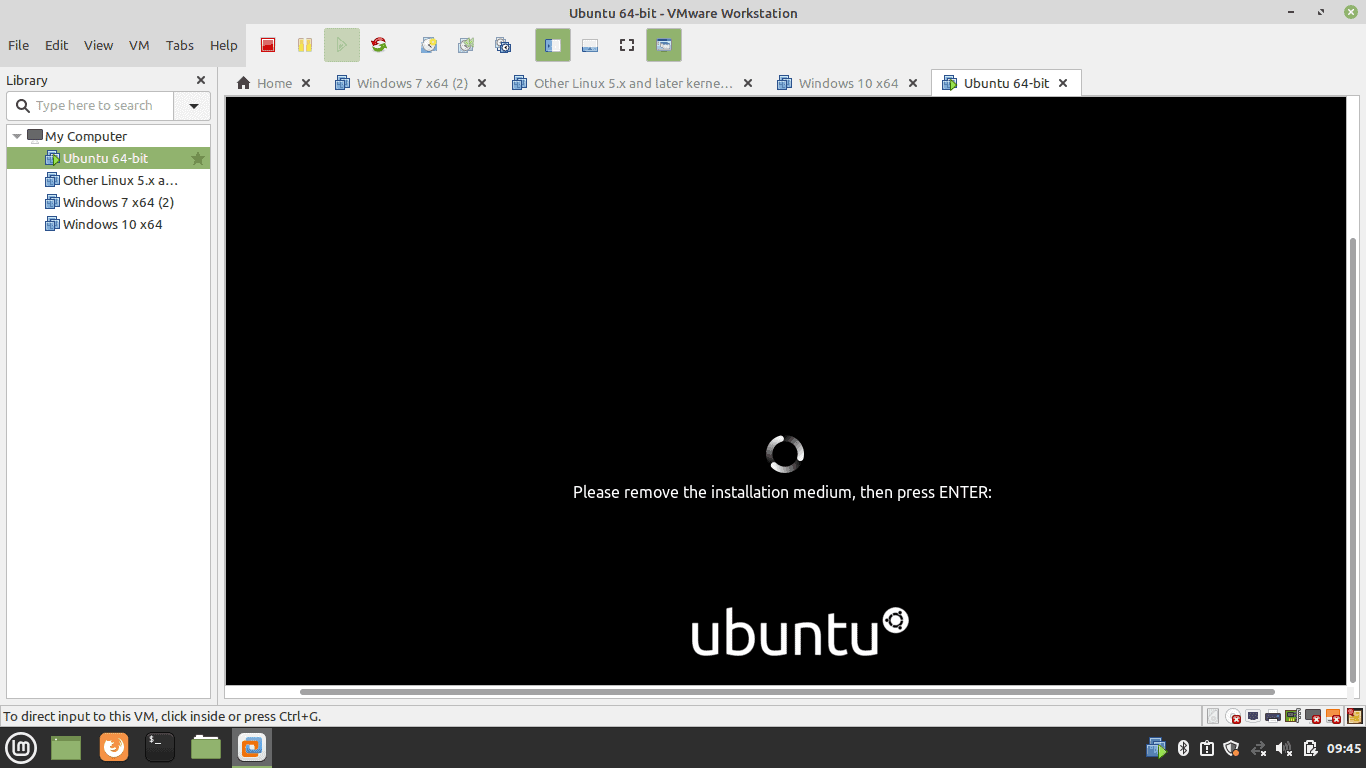Launch Firefox from the panel
This screenshot has width=1366, height=768.
pyautogui.click(x=114, y=747)
